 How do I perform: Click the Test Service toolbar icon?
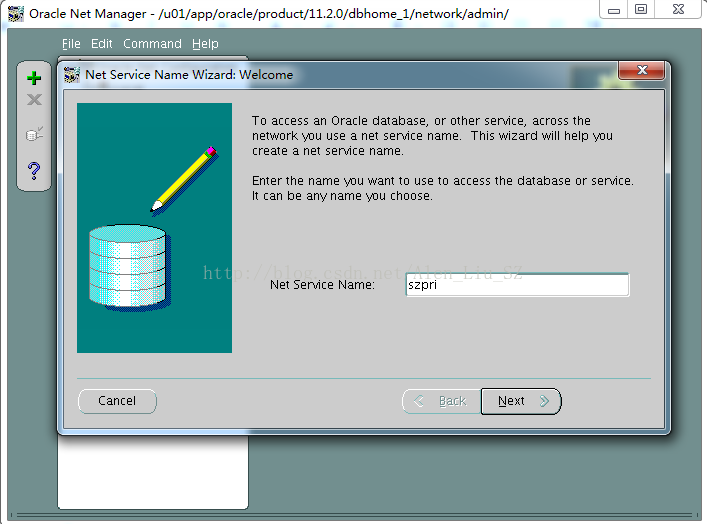[34, 134]
